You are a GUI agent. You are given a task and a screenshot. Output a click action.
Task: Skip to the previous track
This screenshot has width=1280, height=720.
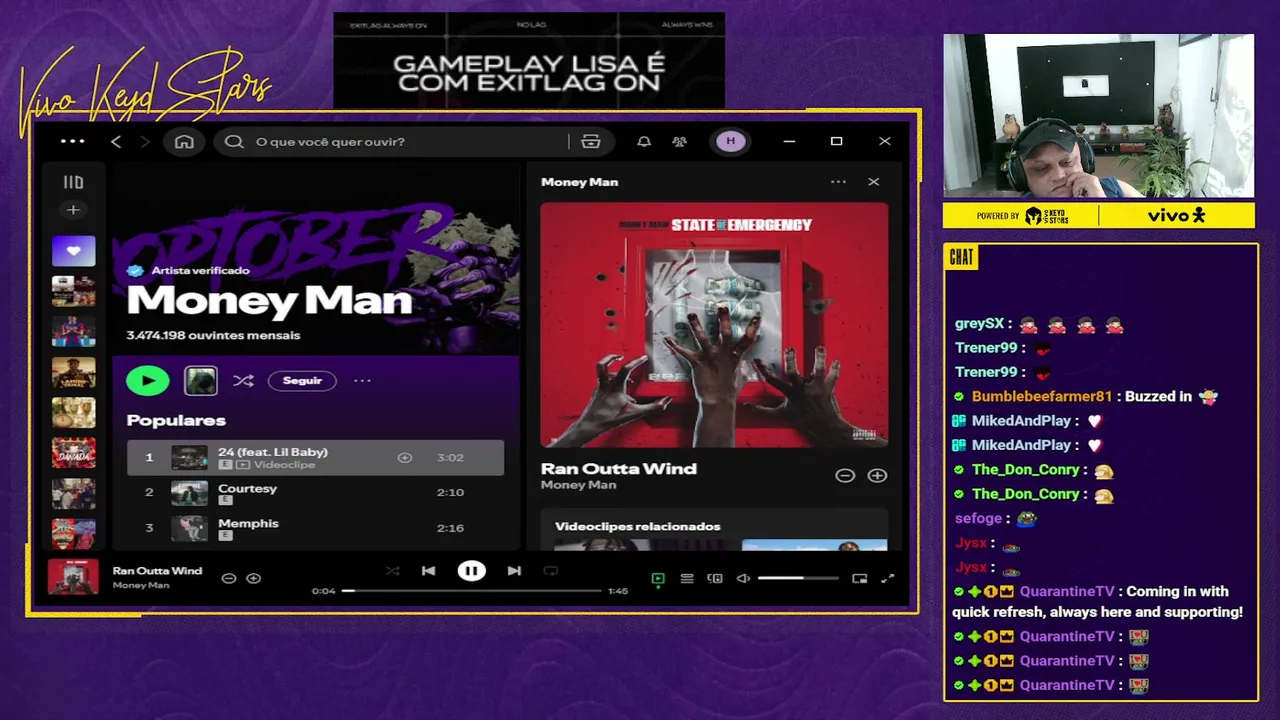pos(428,571)
